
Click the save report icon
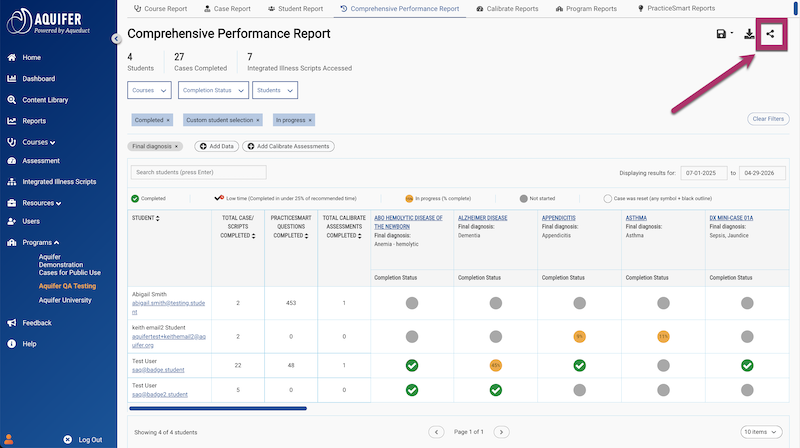coord(721,34)
